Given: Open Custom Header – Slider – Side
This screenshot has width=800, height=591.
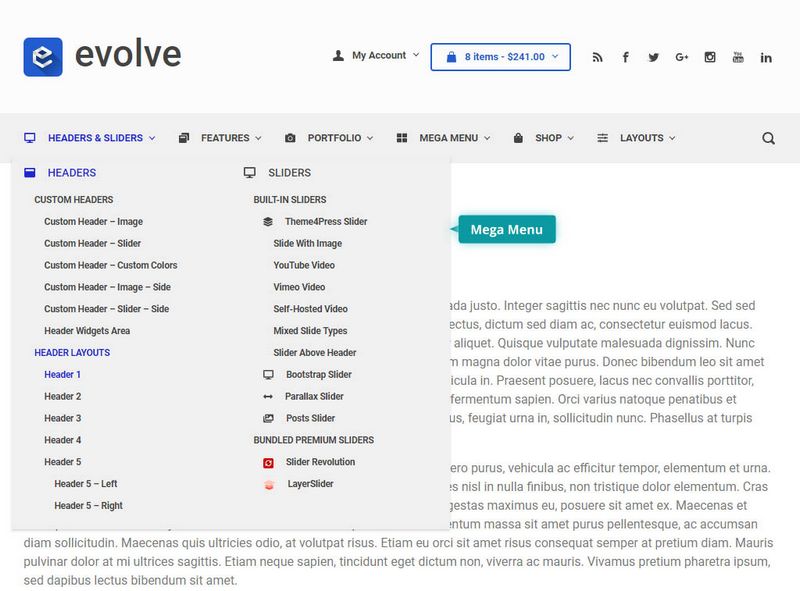Looking at the screenshot, I should 106,309.
